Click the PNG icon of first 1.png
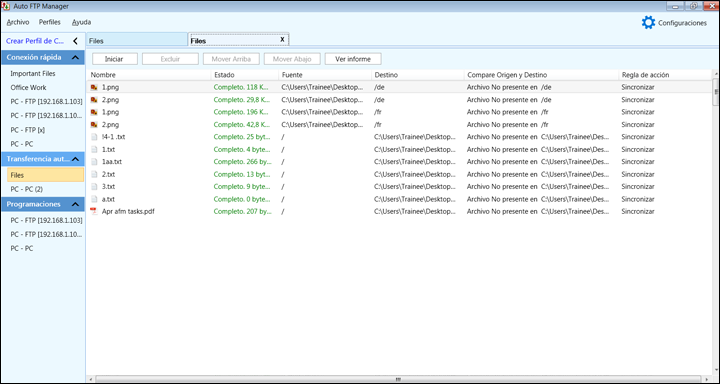This screenshot has height=384, width=720. [x=94, y=87]
